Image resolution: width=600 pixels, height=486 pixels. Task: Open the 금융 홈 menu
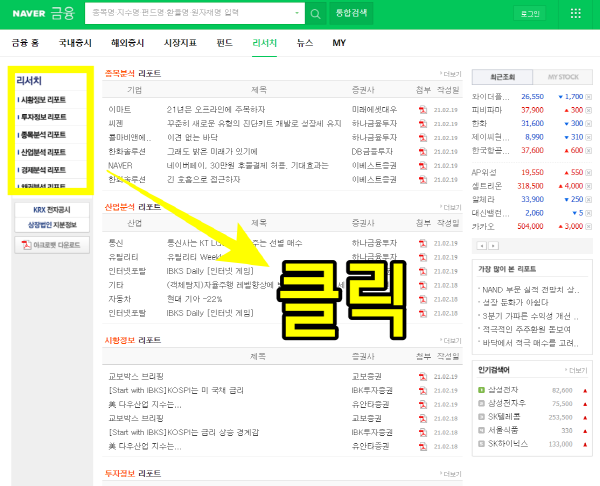coord(25,43)
